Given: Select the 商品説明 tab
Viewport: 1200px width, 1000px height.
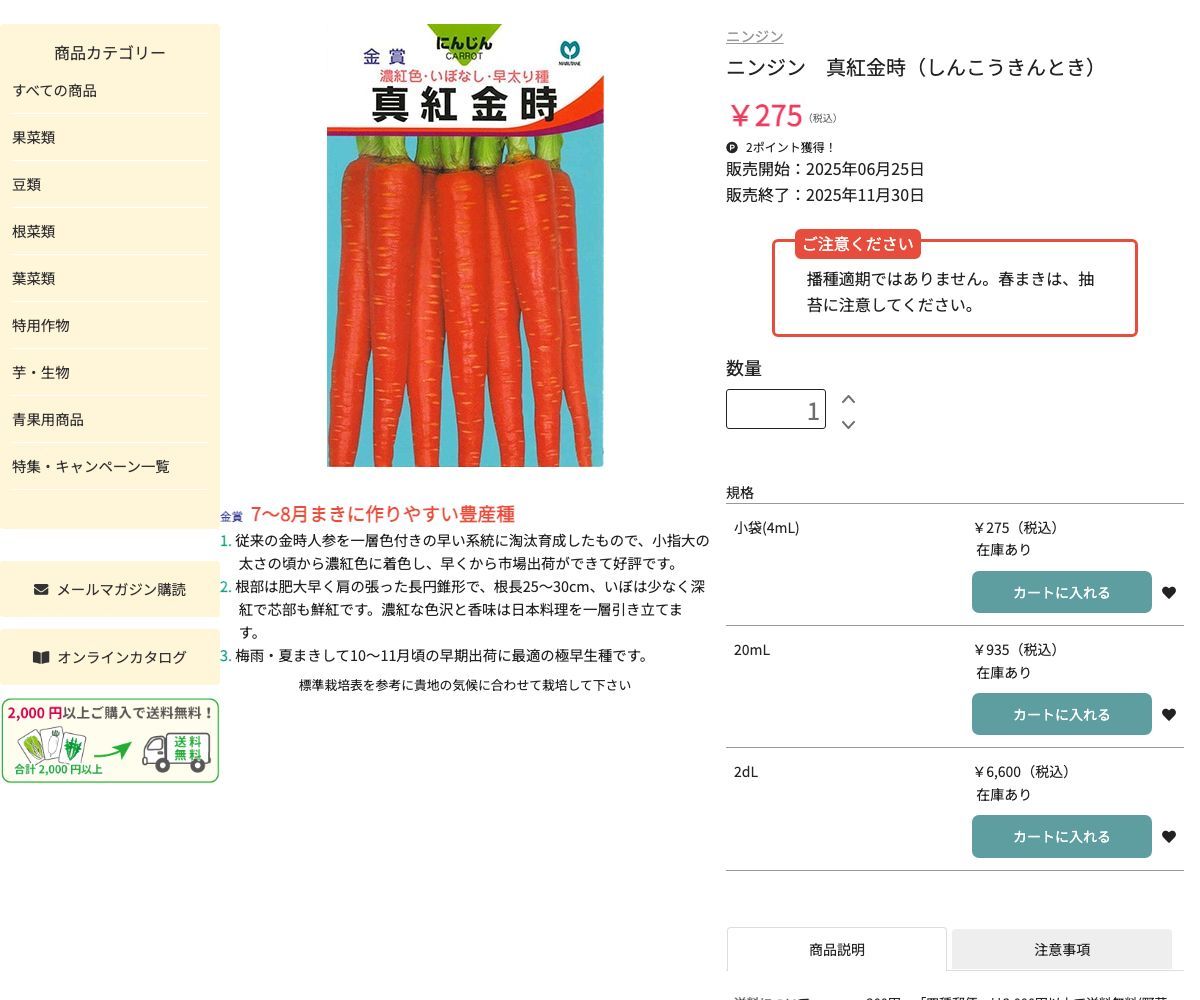Looking at the screenshot, I should pyautogui.click(x=836, y=949).
